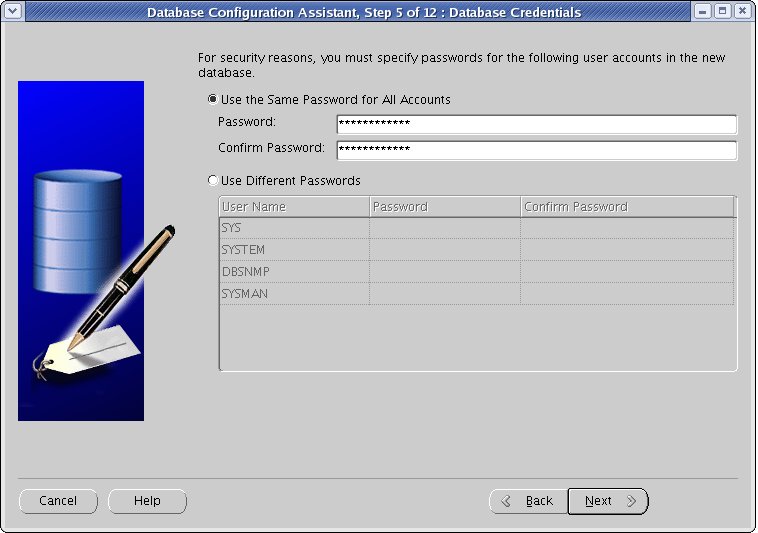Select Use the Same Password for All Accounts
Screen dimensions: 758x533
click(212, 100)
